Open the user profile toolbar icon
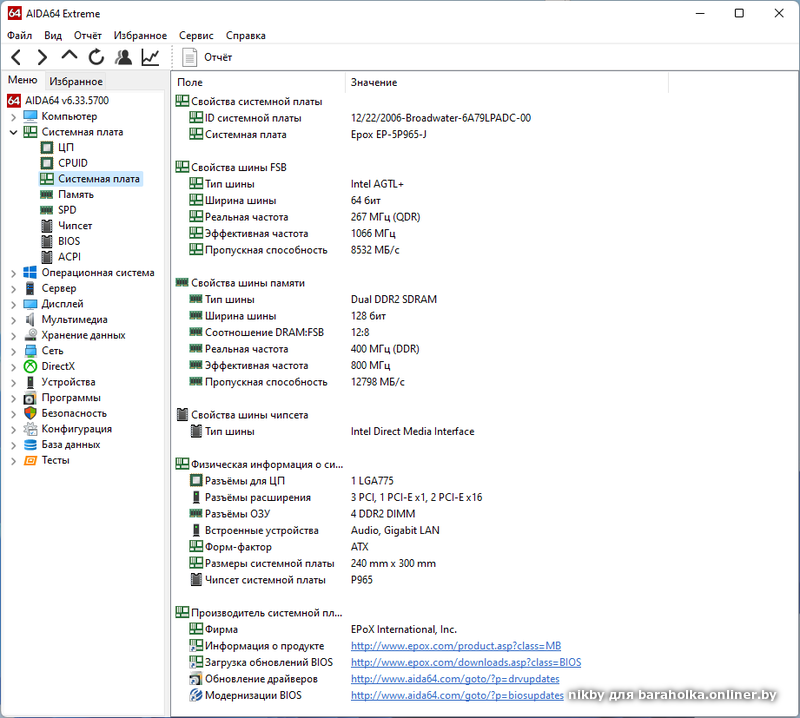 [123, 57]
